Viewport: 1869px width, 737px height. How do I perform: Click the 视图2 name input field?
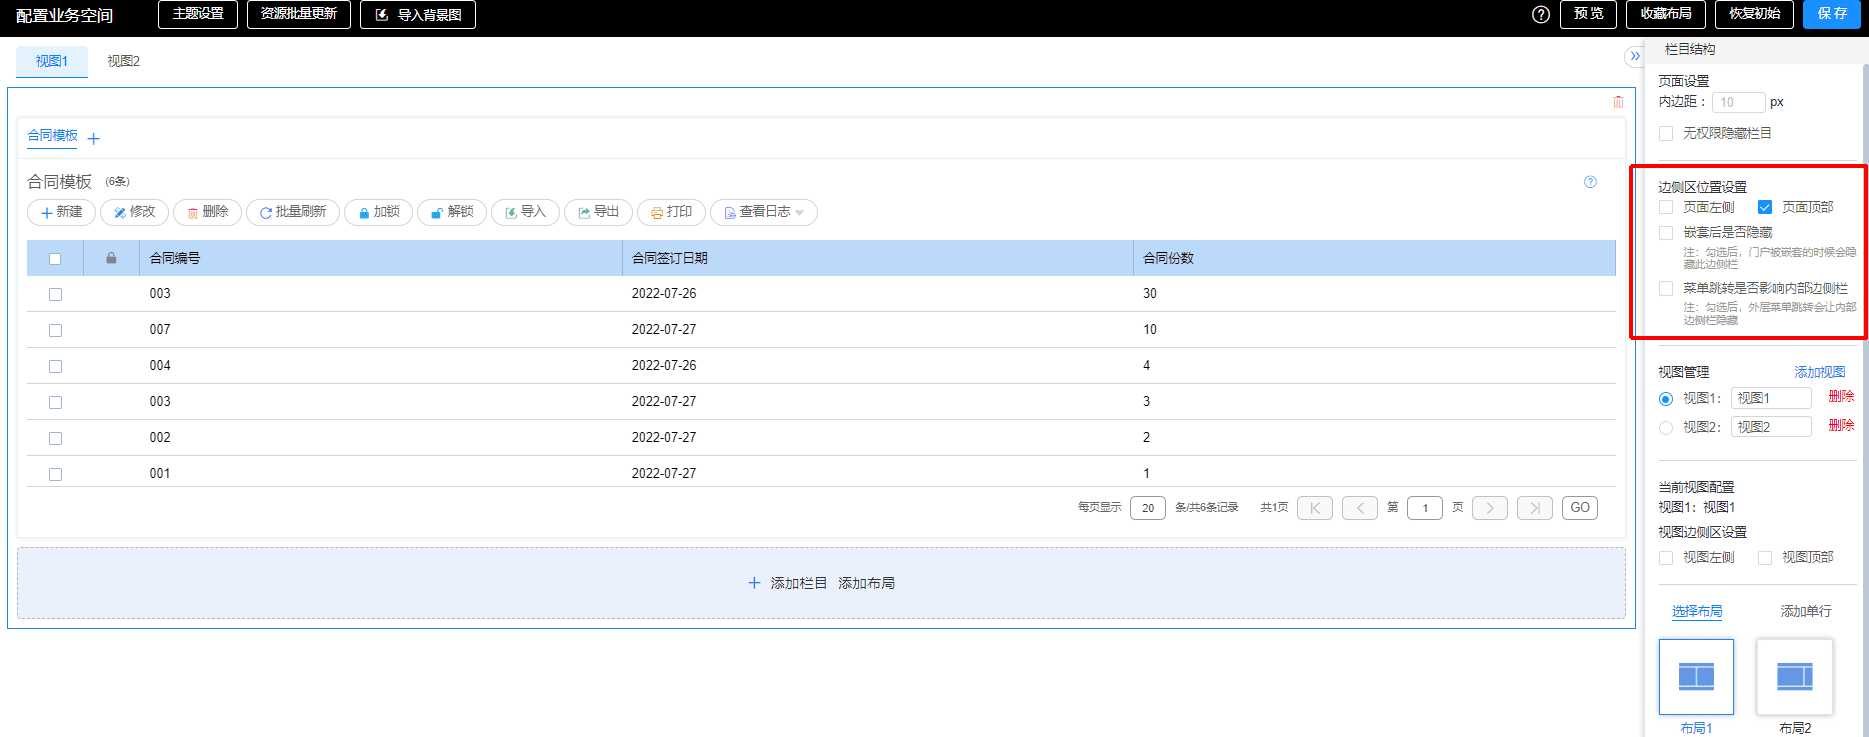[x=1771, y=427]
